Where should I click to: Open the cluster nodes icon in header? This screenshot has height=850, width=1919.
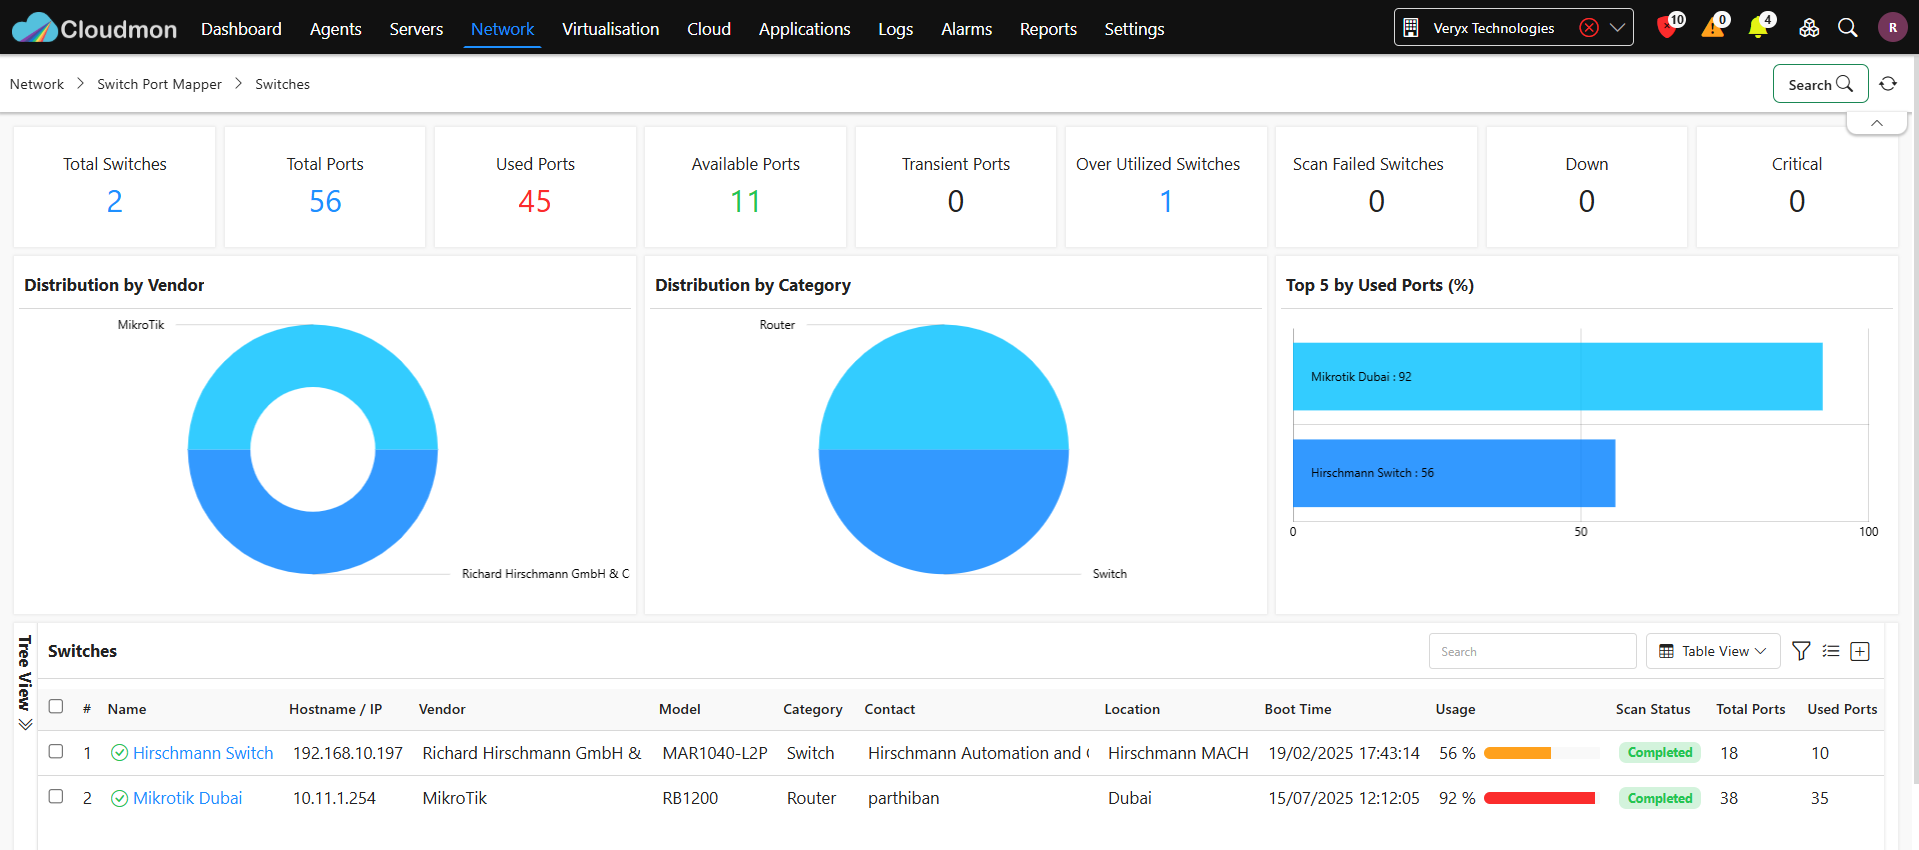(1809, 28)
